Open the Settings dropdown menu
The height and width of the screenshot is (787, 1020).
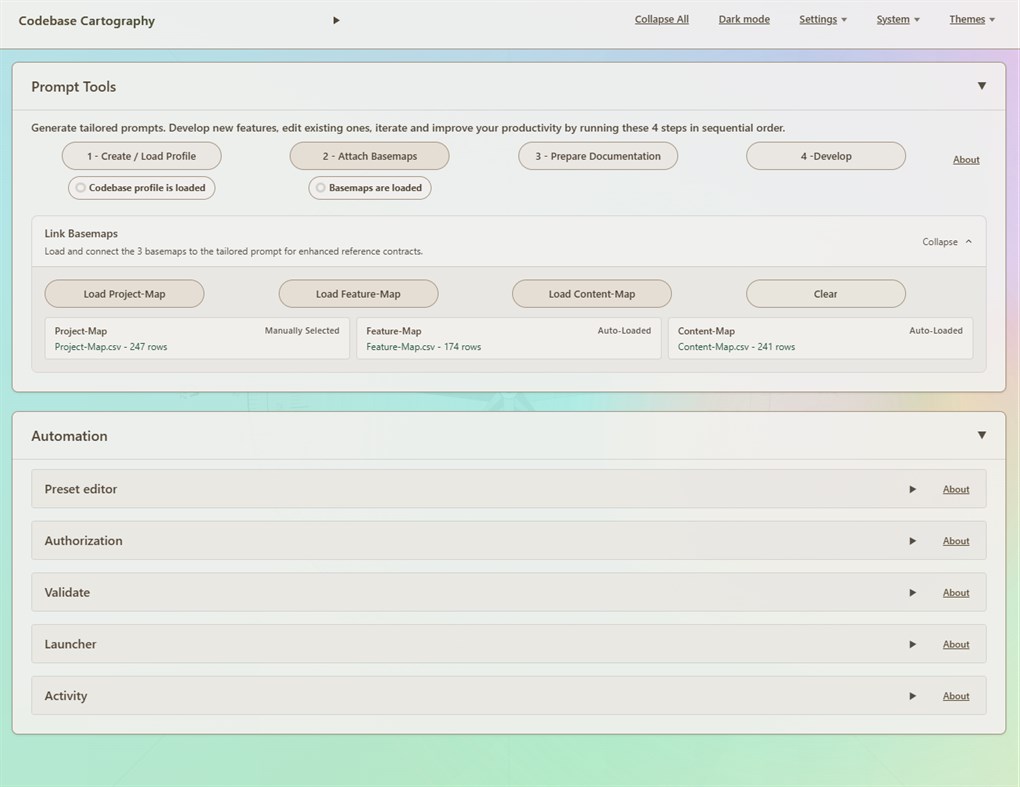point(823,20)
